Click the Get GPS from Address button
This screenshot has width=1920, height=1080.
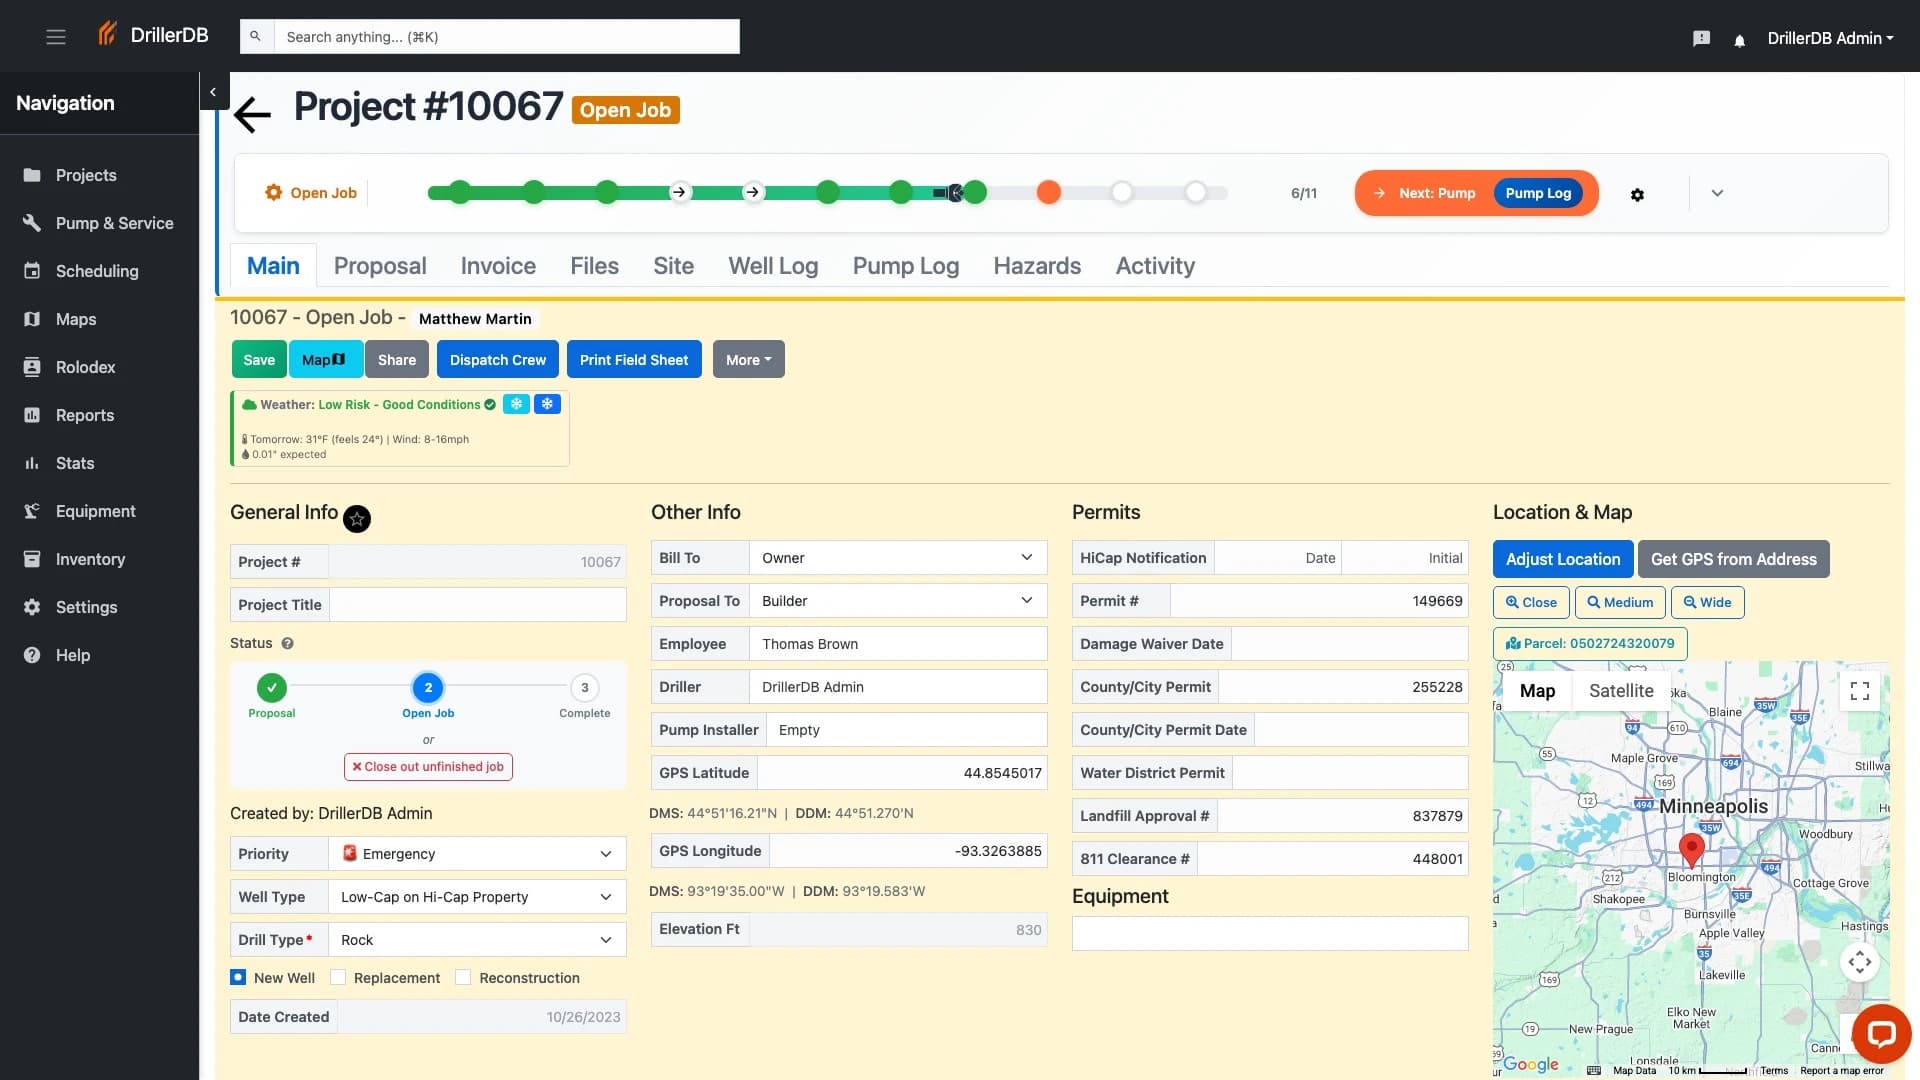(x=1733, y=559)
